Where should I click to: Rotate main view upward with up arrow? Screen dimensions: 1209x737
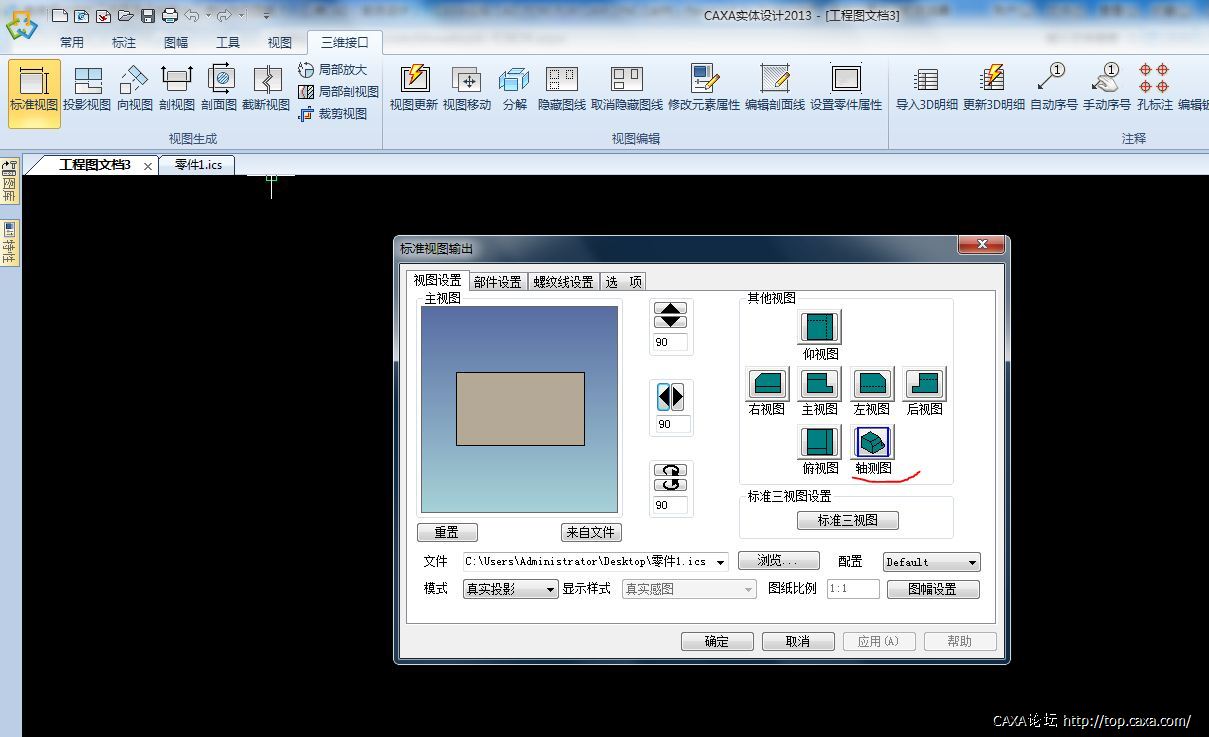670,309
